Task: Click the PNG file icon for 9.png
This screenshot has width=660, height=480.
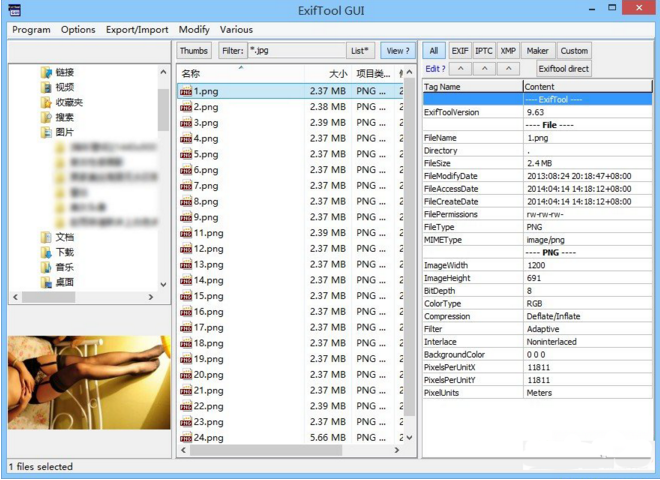Action: (x=186, y=217)
